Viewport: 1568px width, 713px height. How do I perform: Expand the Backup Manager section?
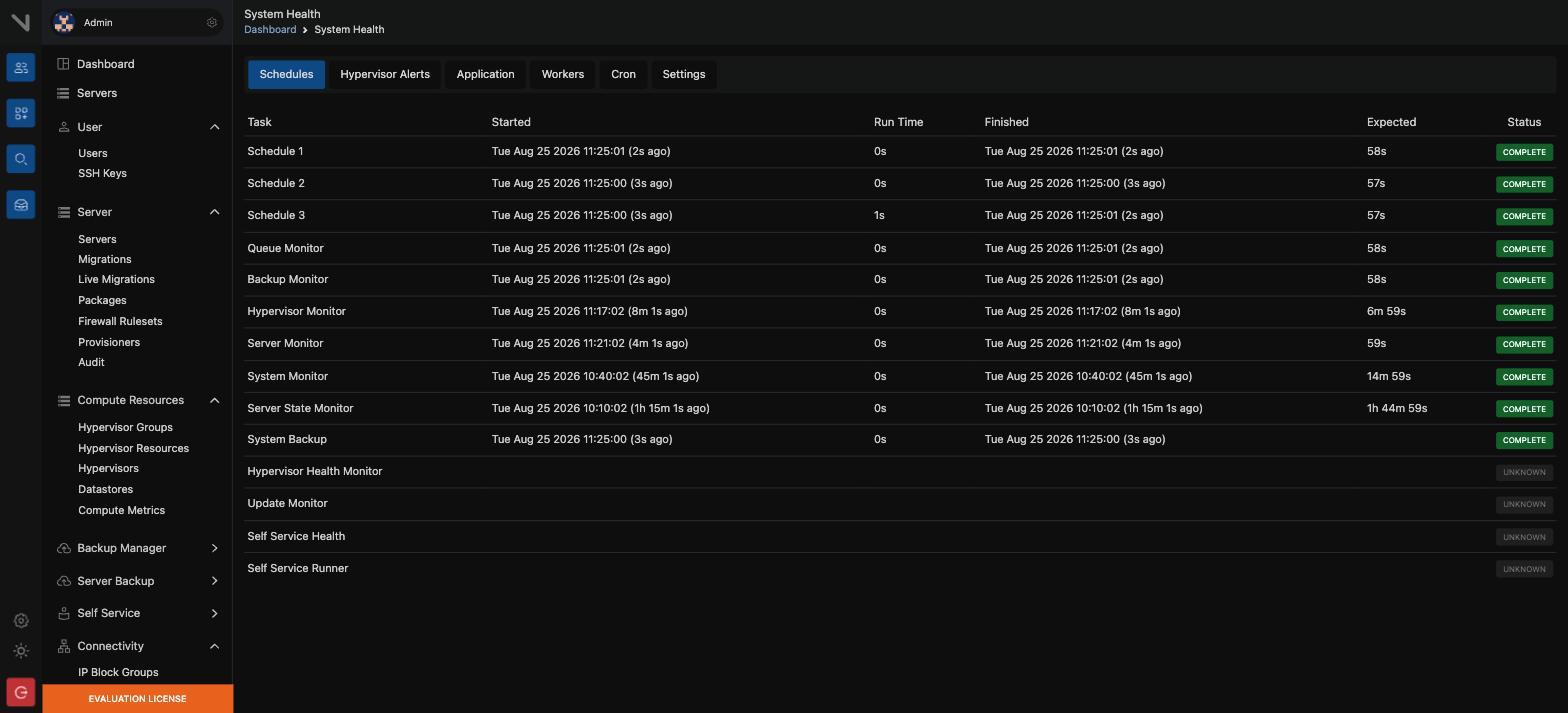pos(214,548)
